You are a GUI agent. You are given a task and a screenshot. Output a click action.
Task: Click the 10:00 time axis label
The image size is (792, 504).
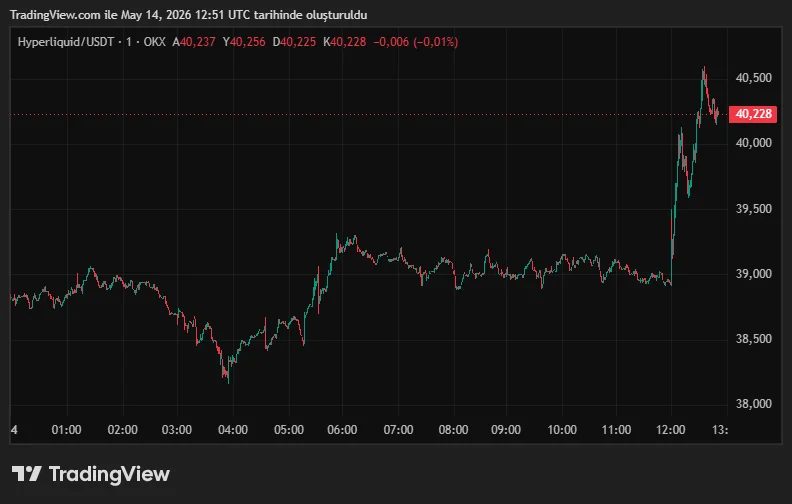562,430
